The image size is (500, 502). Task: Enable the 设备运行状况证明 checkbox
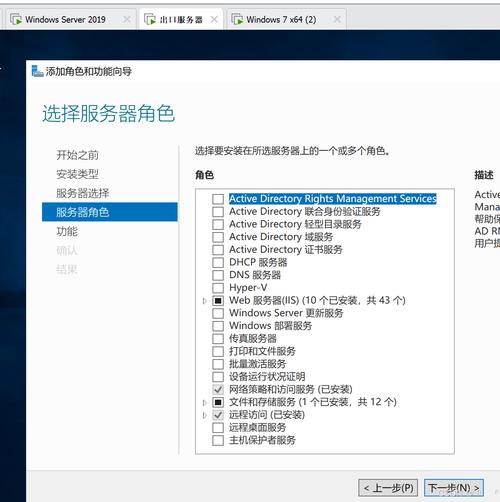coord(218,377)
